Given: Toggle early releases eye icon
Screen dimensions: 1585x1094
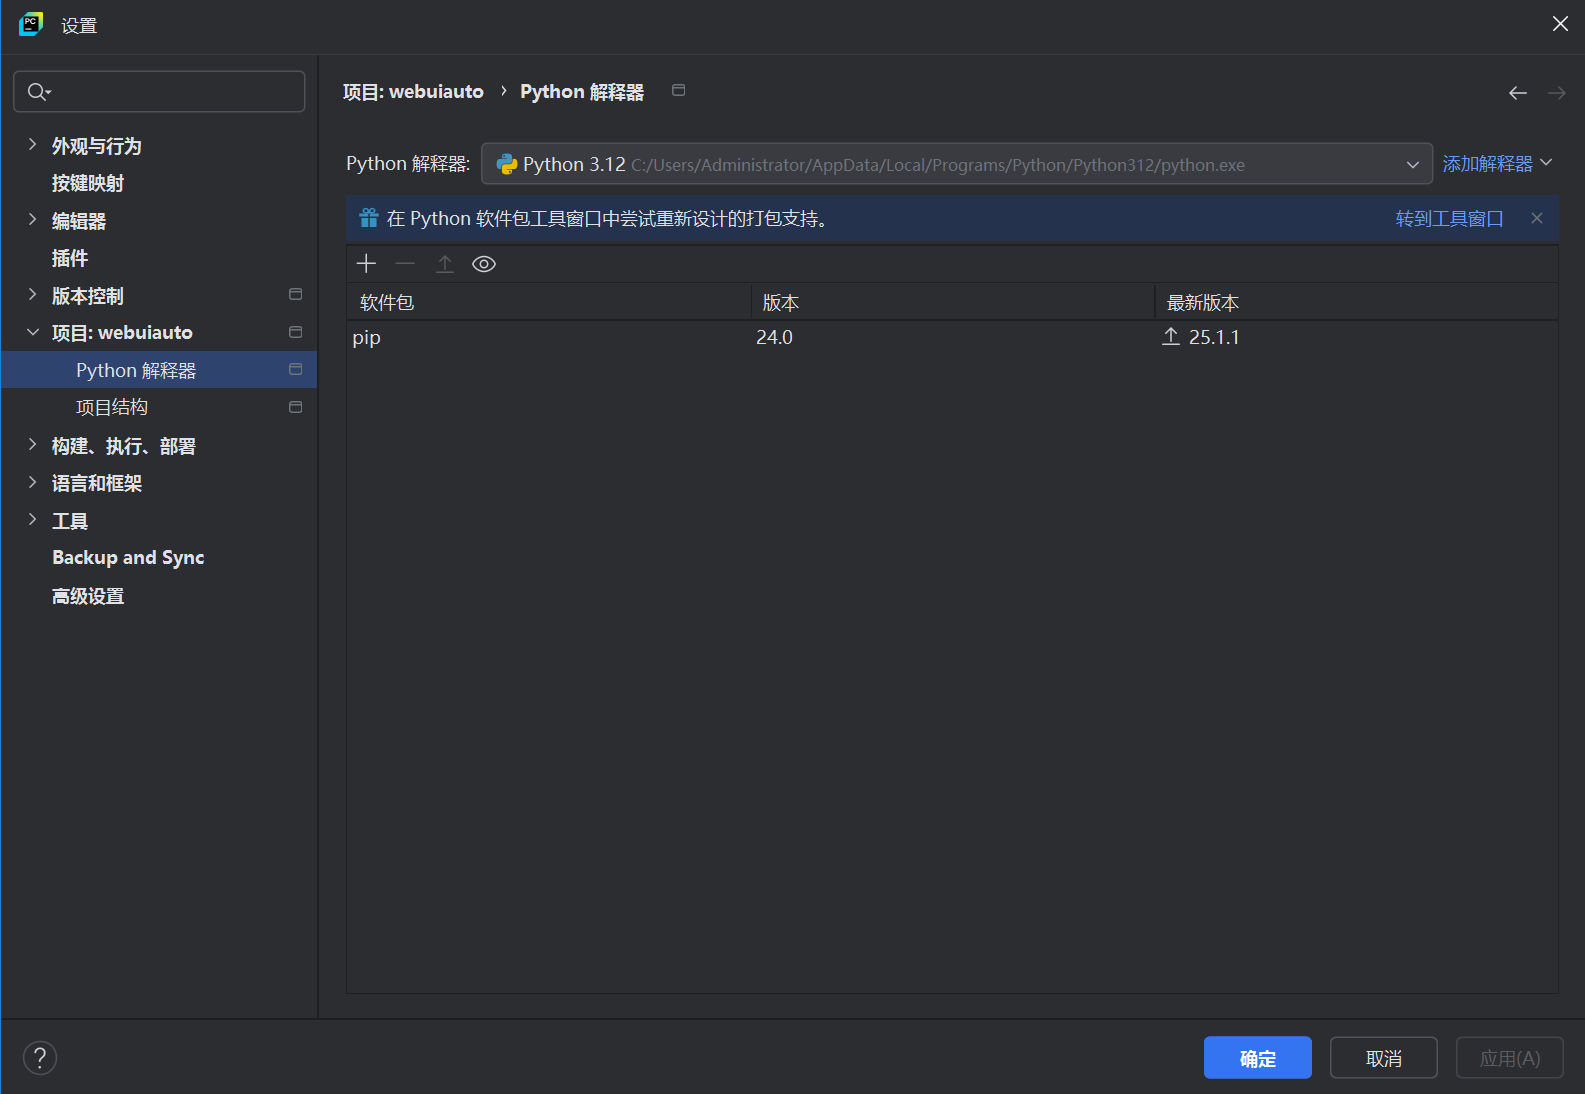Looking at the screenshot, I should click(x=484, y=264).
